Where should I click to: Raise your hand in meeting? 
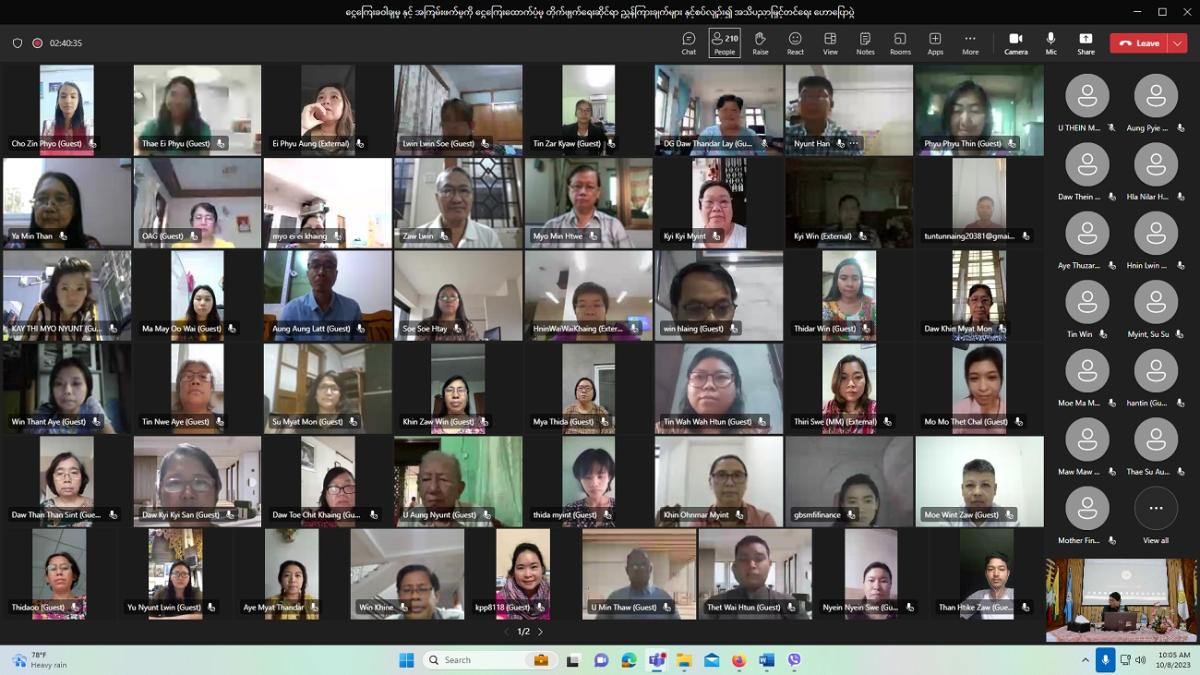(x=760, y=43)
